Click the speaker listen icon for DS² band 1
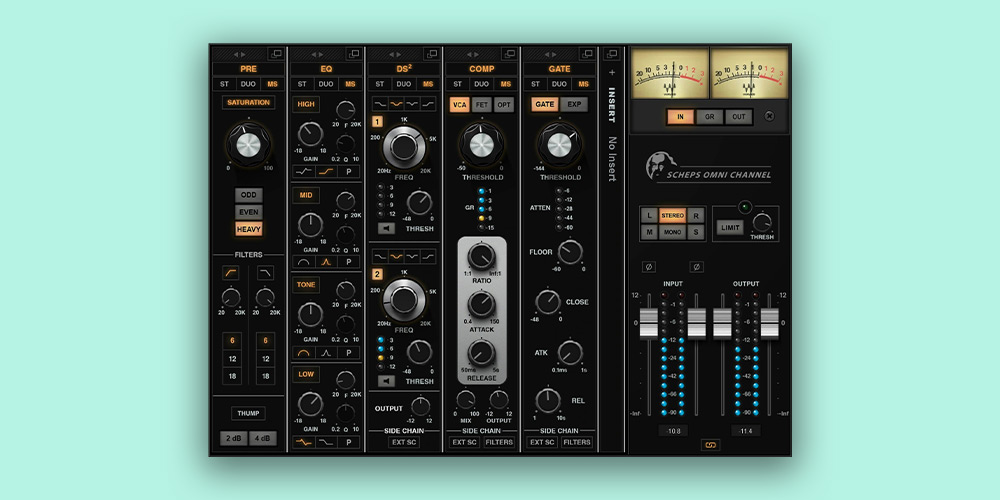This screenshot has height=500, width=1000. [386, 228]
